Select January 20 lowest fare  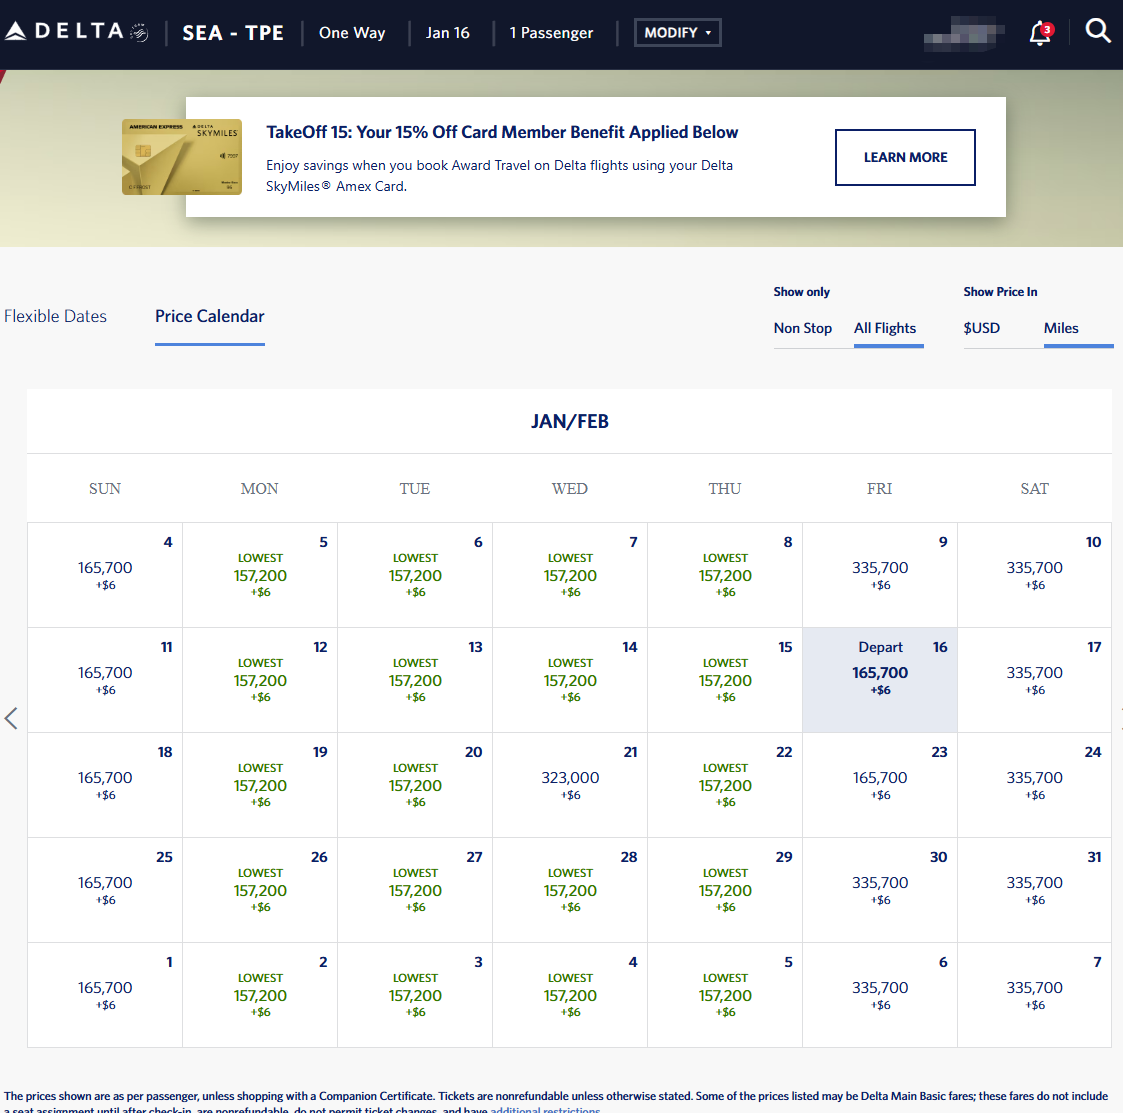pyautogui.click(x=415, y=785)
